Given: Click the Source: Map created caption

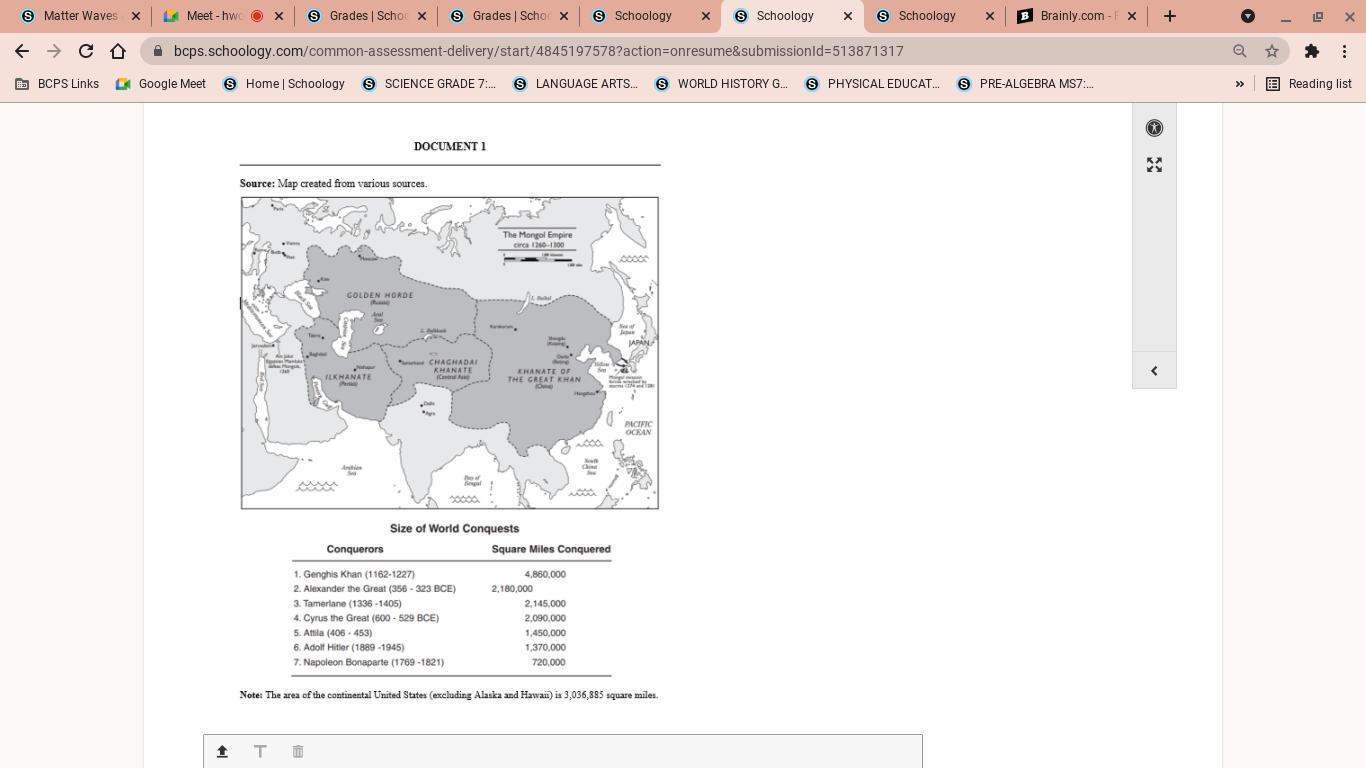Looking at the screenshot, I should (333, 184).
